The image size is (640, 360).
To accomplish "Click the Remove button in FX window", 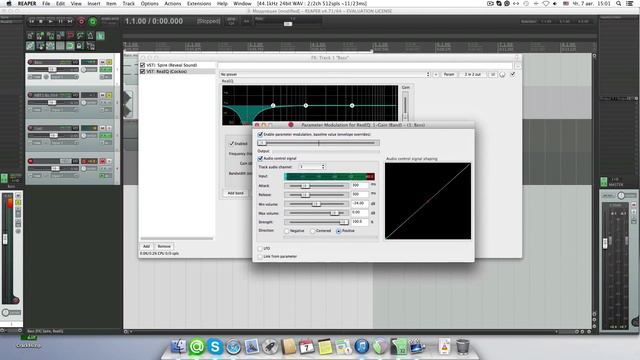I will pos(164,247).
